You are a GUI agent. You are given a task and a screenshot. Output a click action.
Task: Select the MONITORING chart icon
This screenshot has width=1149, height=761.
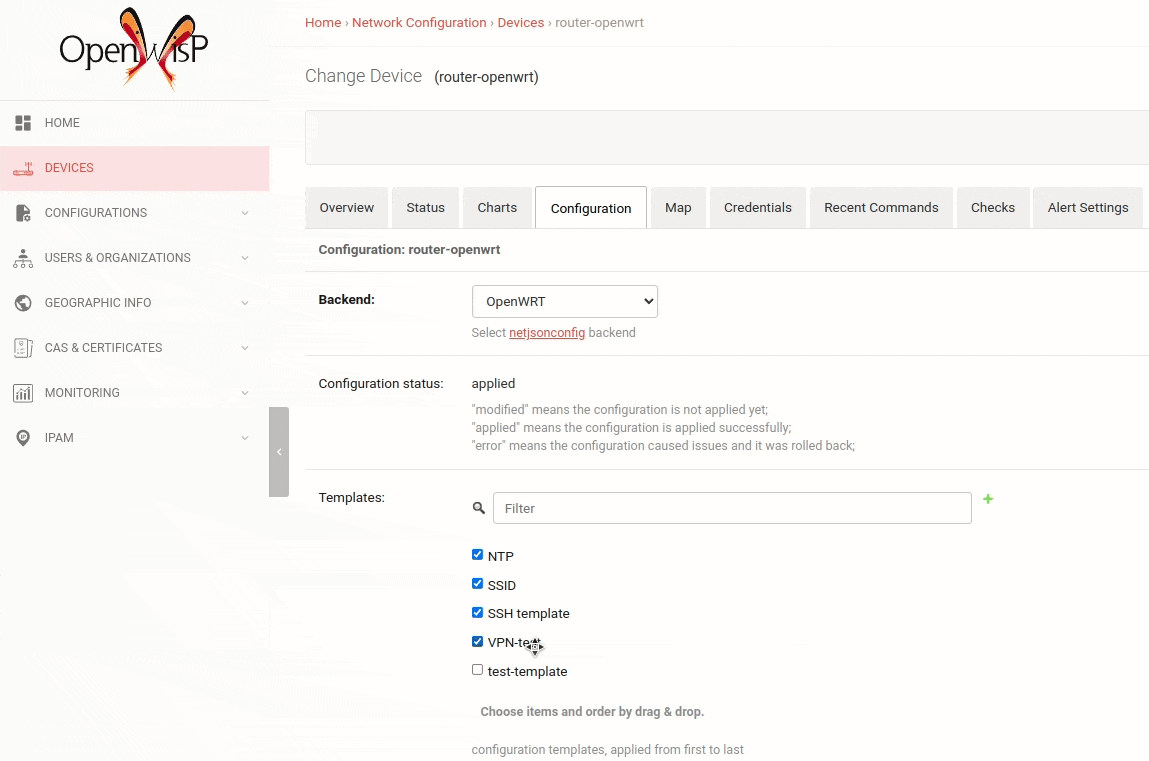23,393
